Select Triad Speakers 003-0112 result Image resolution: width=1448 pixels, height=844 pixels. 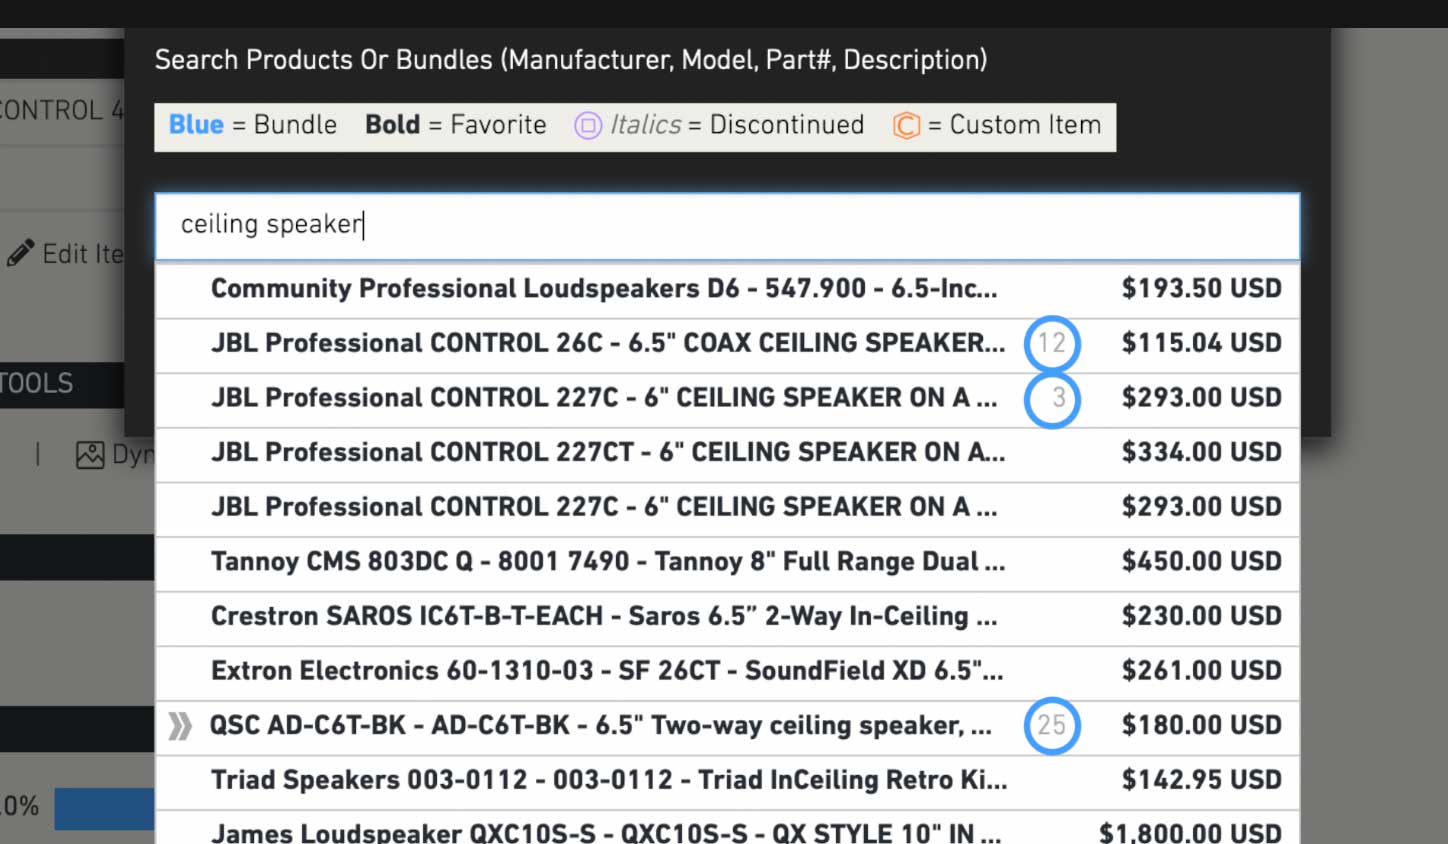pos(727,781)
